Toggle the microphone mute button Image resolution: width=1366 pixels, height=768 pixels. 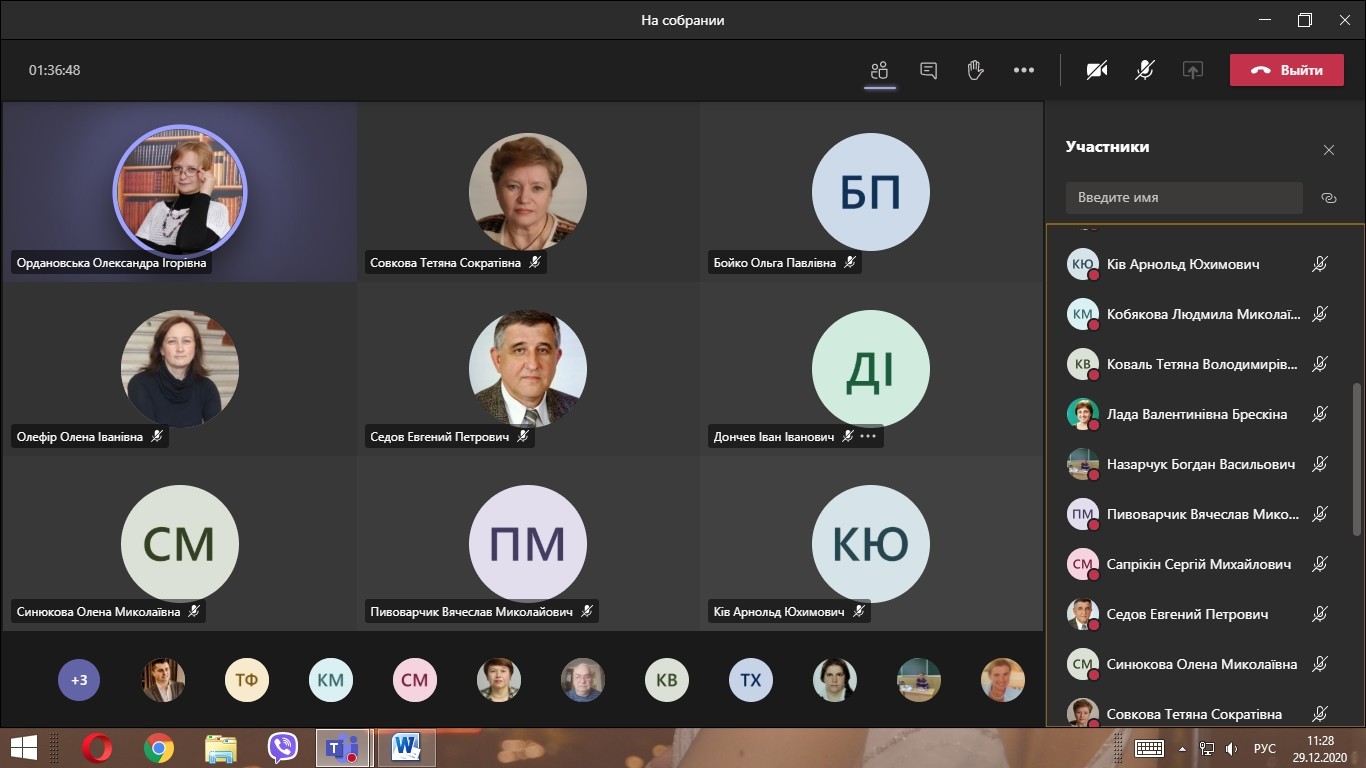coord(1145,70)
